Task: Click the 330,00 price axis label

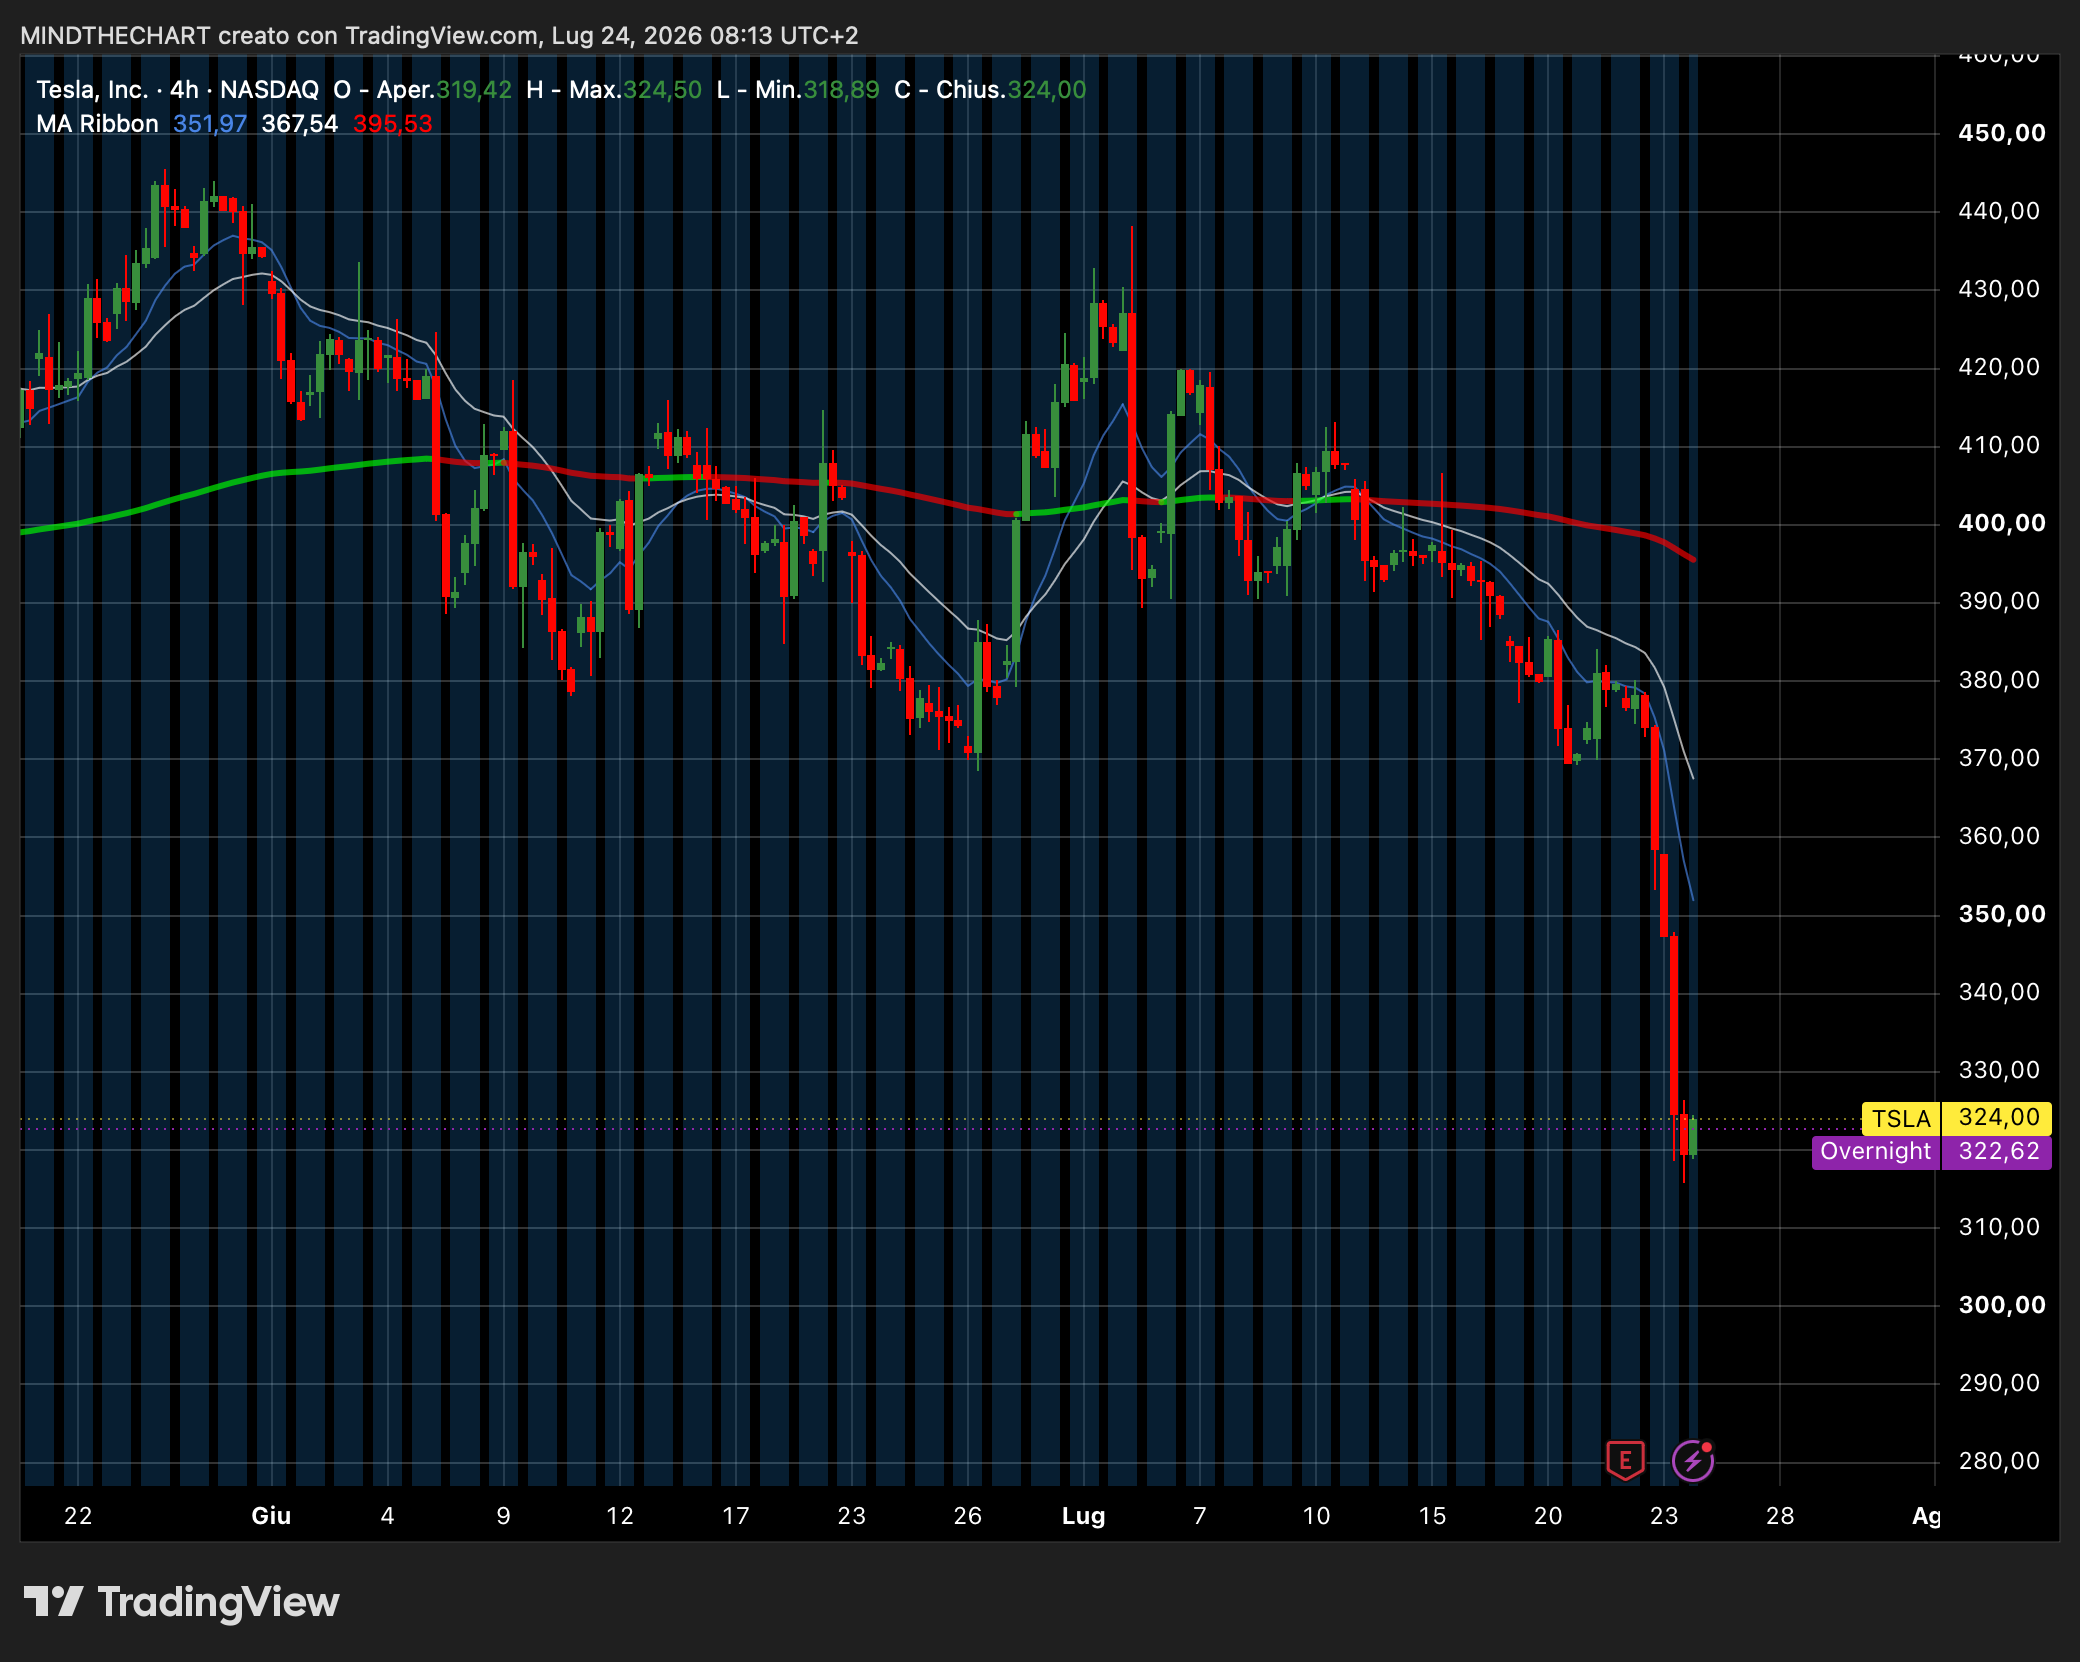Action: (x=1999, y=1070)
